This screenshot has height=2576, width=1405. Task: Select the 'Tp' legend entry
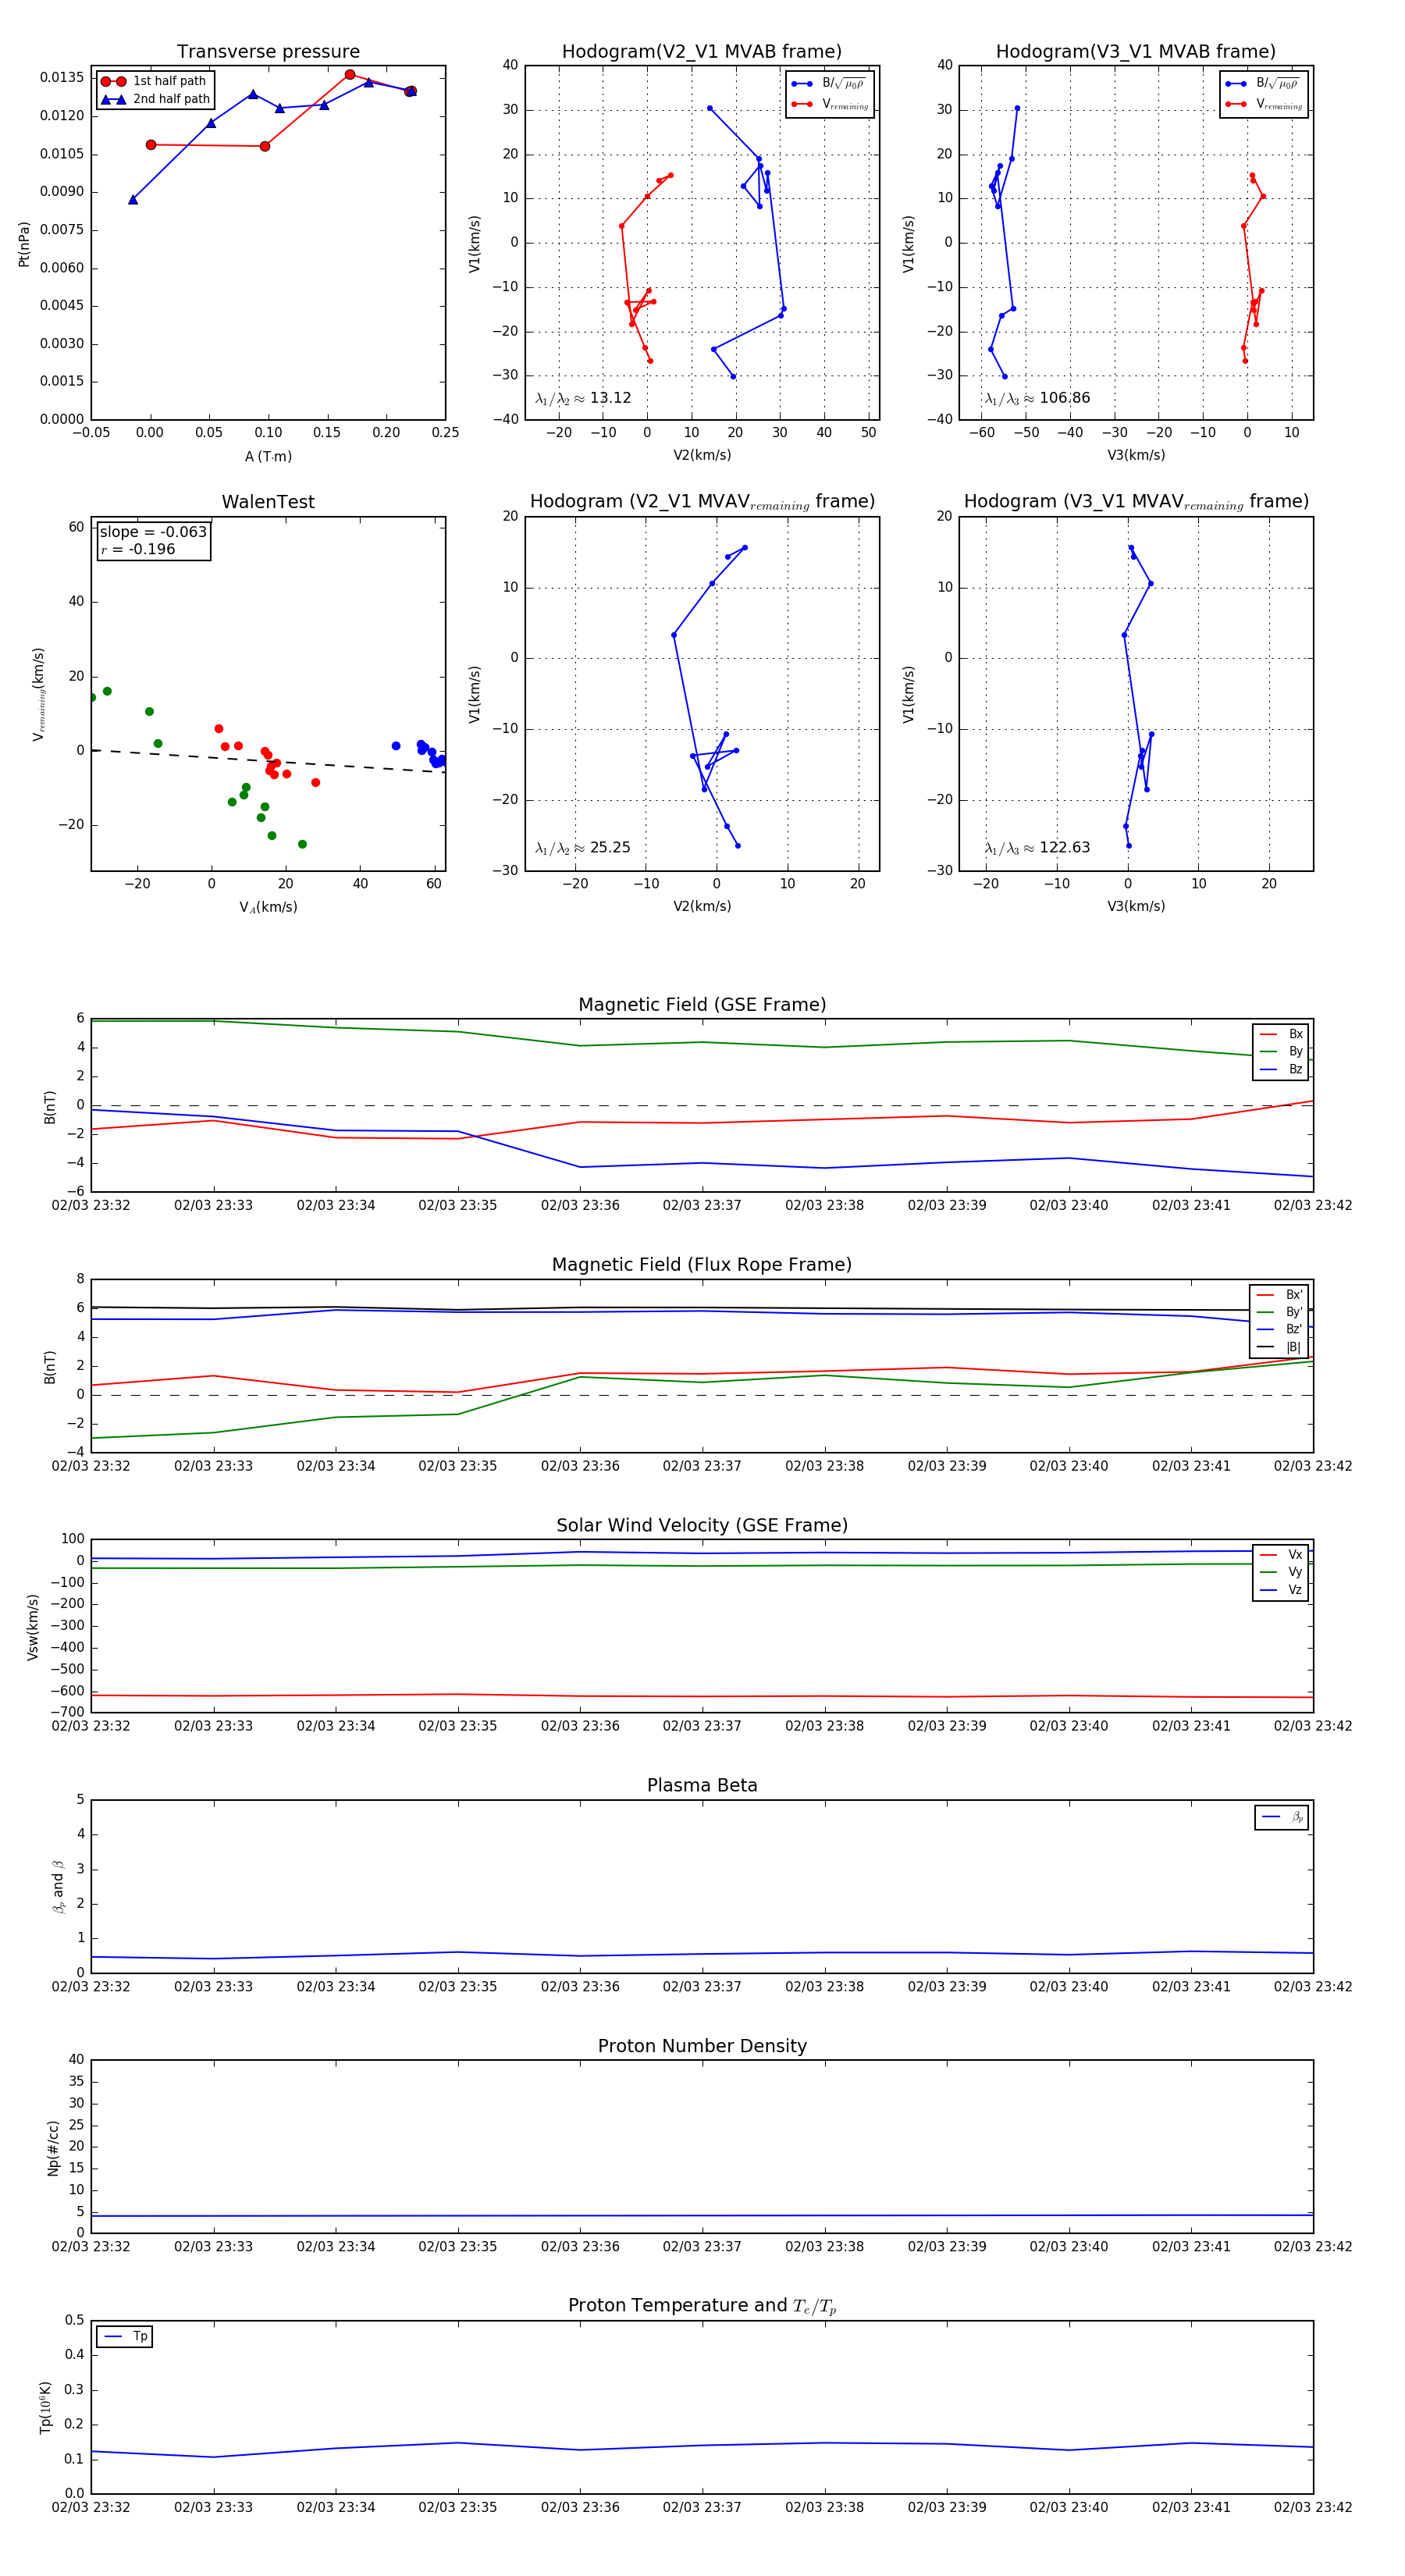[x=125, y=2337]
